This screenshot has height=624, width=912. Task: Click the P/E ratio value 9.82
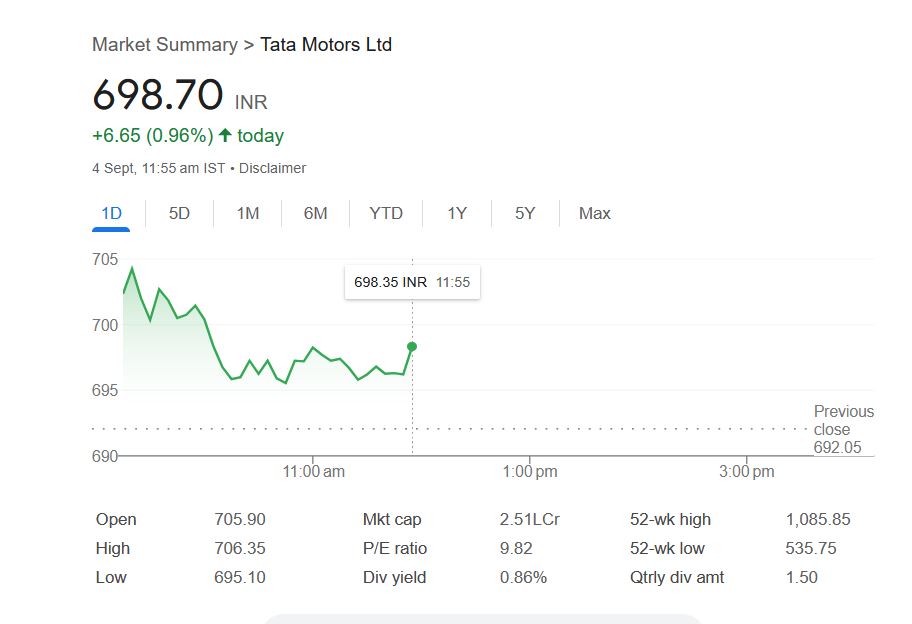[x=516, y=548]
